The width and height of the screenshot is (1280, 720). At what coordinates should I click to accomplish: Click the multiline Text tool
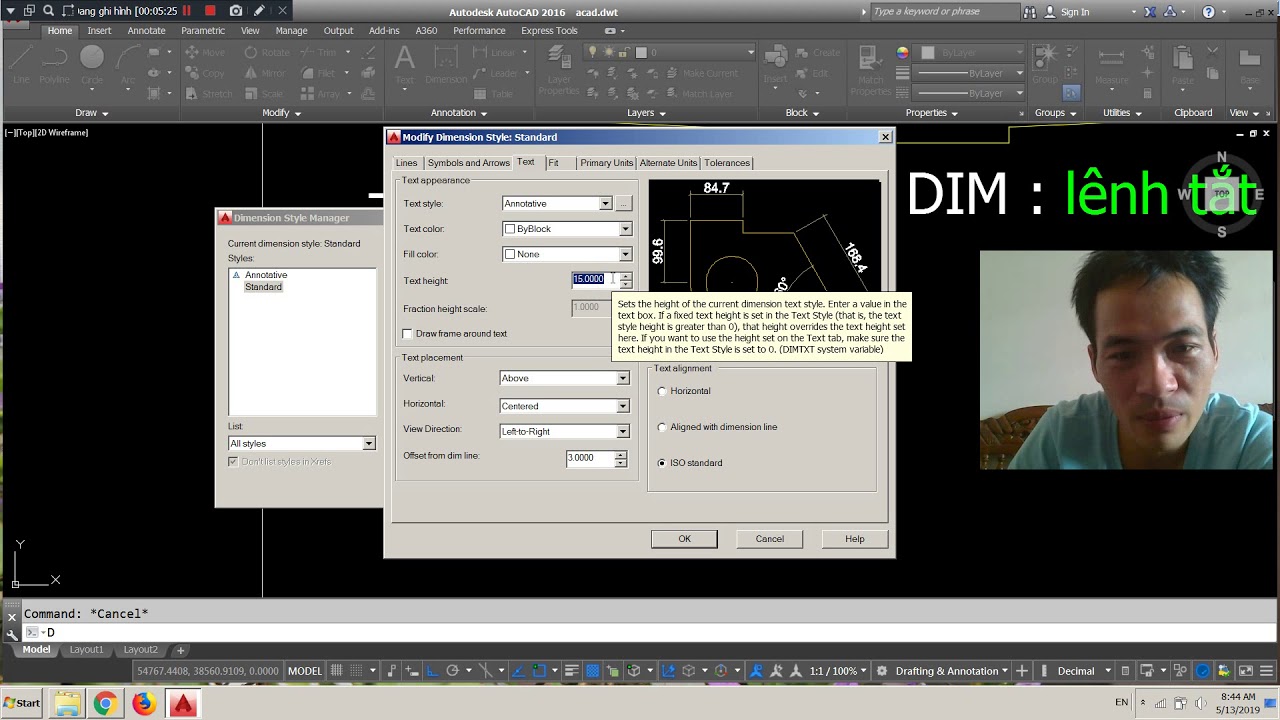(404, 65)
